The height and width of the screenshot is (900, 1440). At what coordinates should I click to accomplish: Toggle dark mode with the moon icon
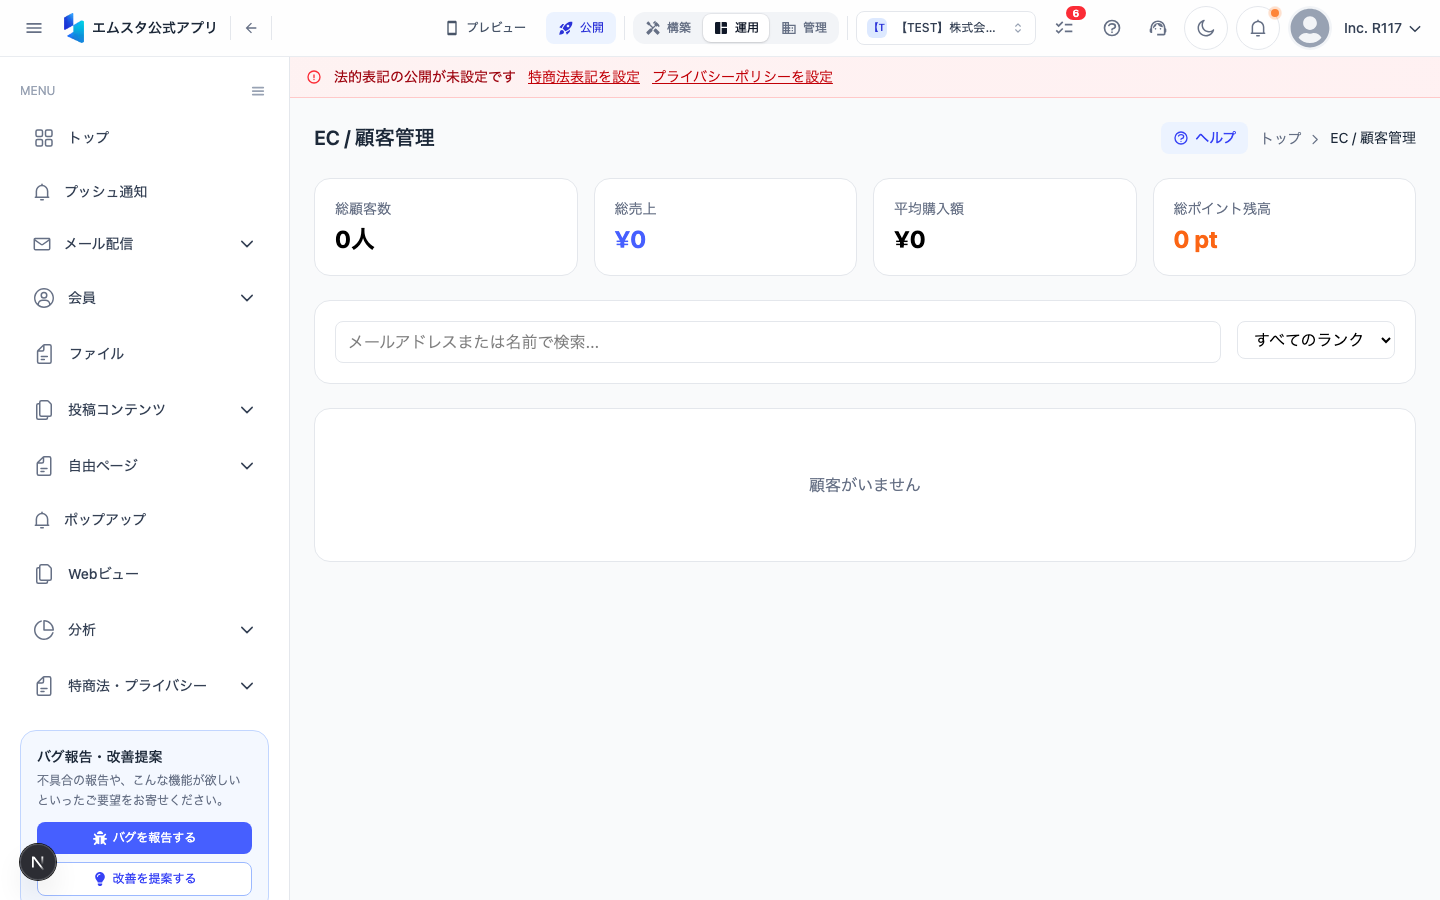coord(1206,28)
